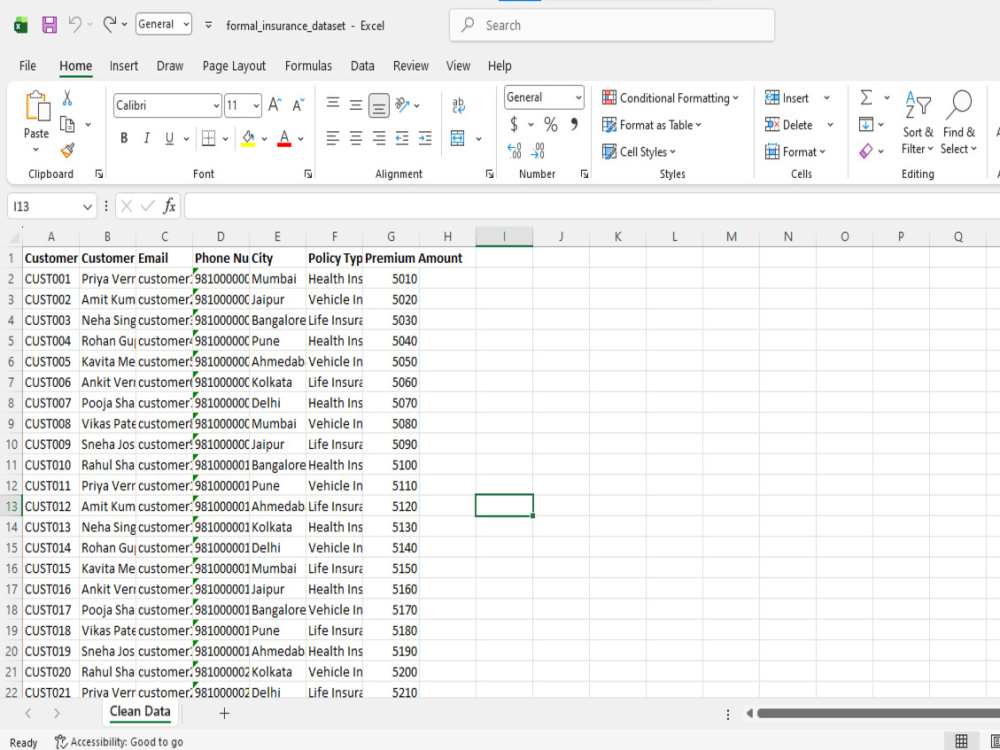Open Sort & Filter options

[x=918, y=122]
